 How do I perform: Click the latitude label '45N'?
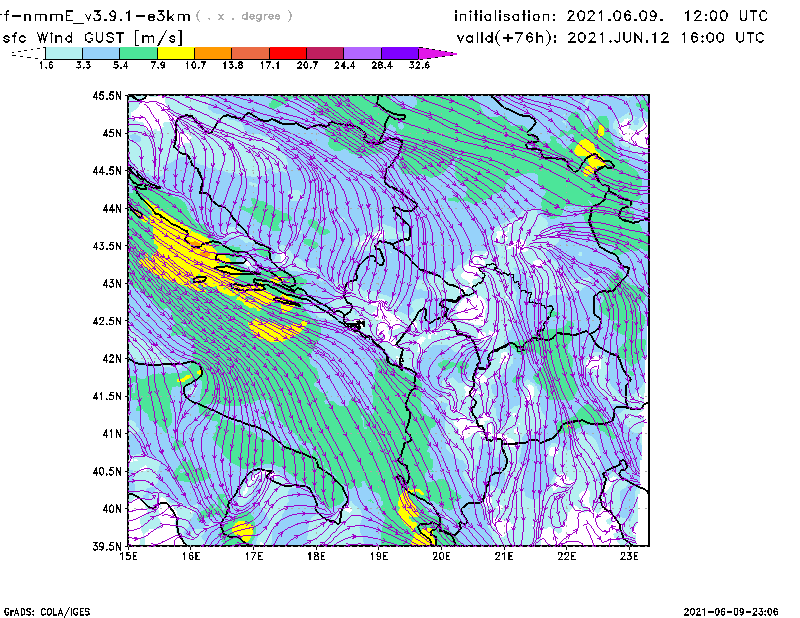tap(112, 133)
